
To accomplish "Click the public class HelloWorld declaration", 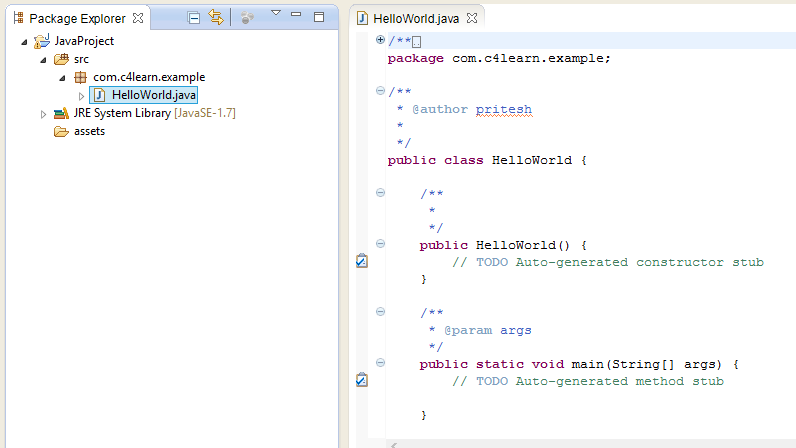I will click(487, 161).
